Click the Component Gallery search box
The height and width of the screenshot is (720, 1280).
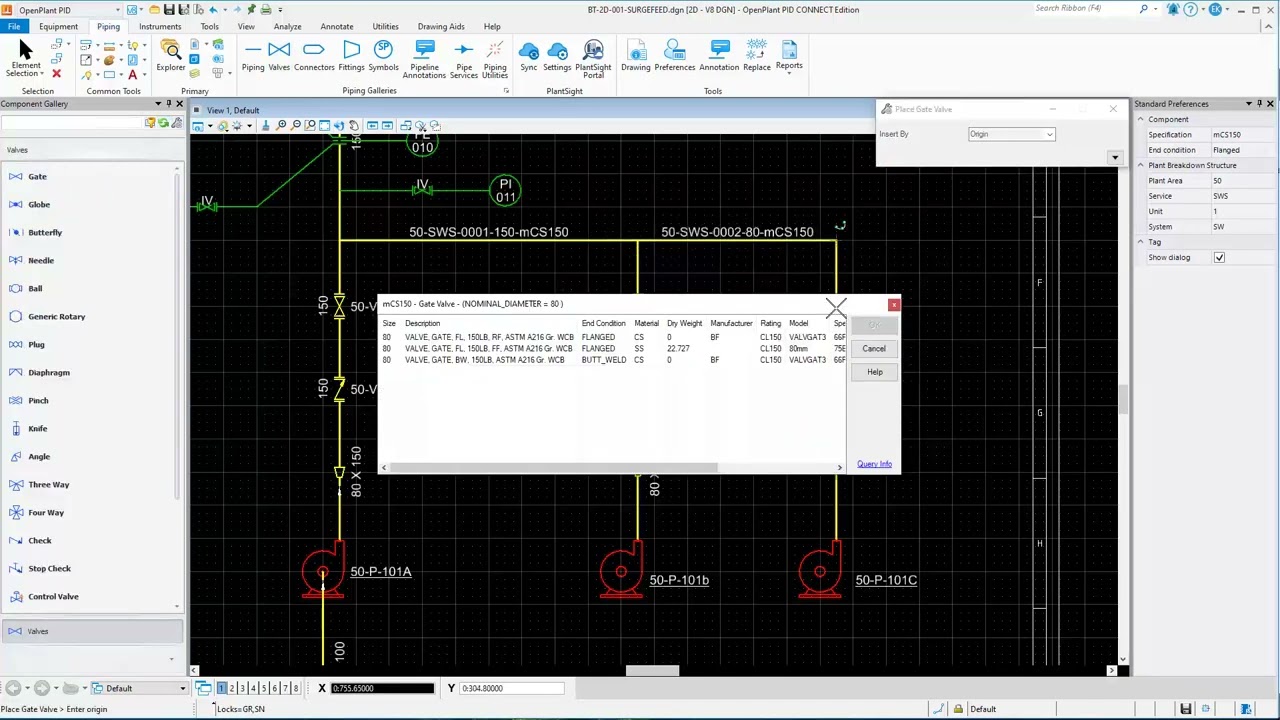click(x=72, y=123)
